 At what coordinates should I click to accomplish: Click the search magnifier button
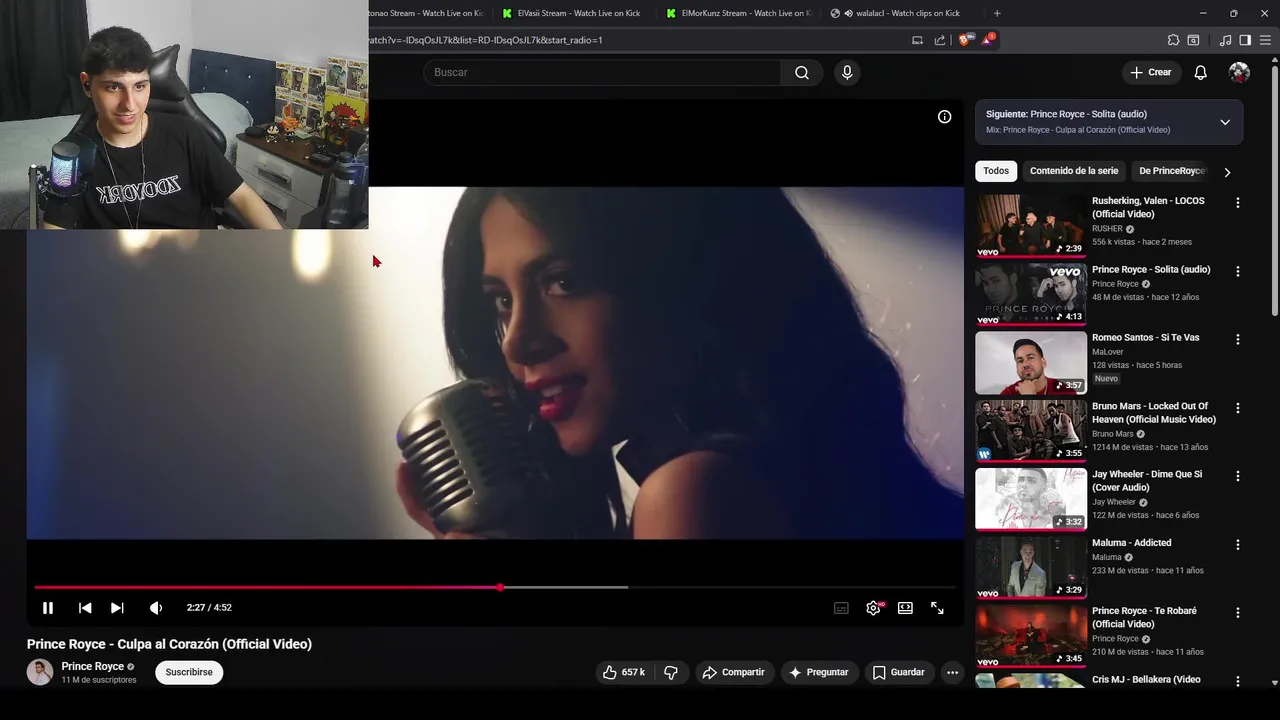(802, 72)
